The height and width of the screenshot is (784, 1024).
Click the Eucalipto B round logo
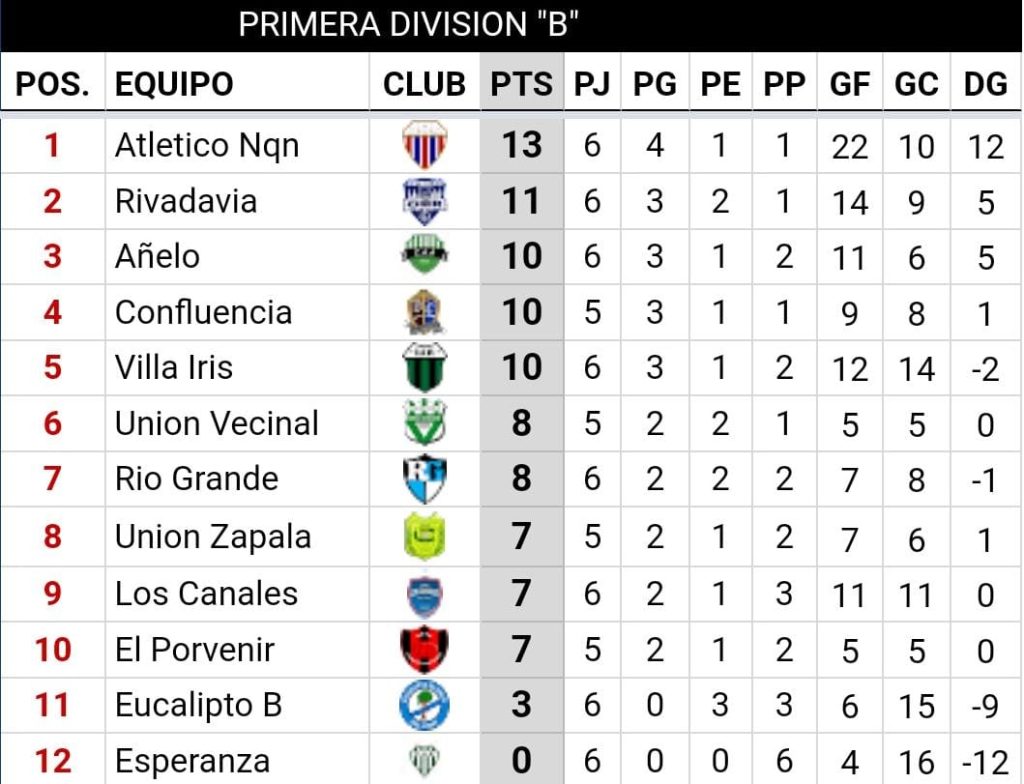pyautogui.click(x=424, y=705)
